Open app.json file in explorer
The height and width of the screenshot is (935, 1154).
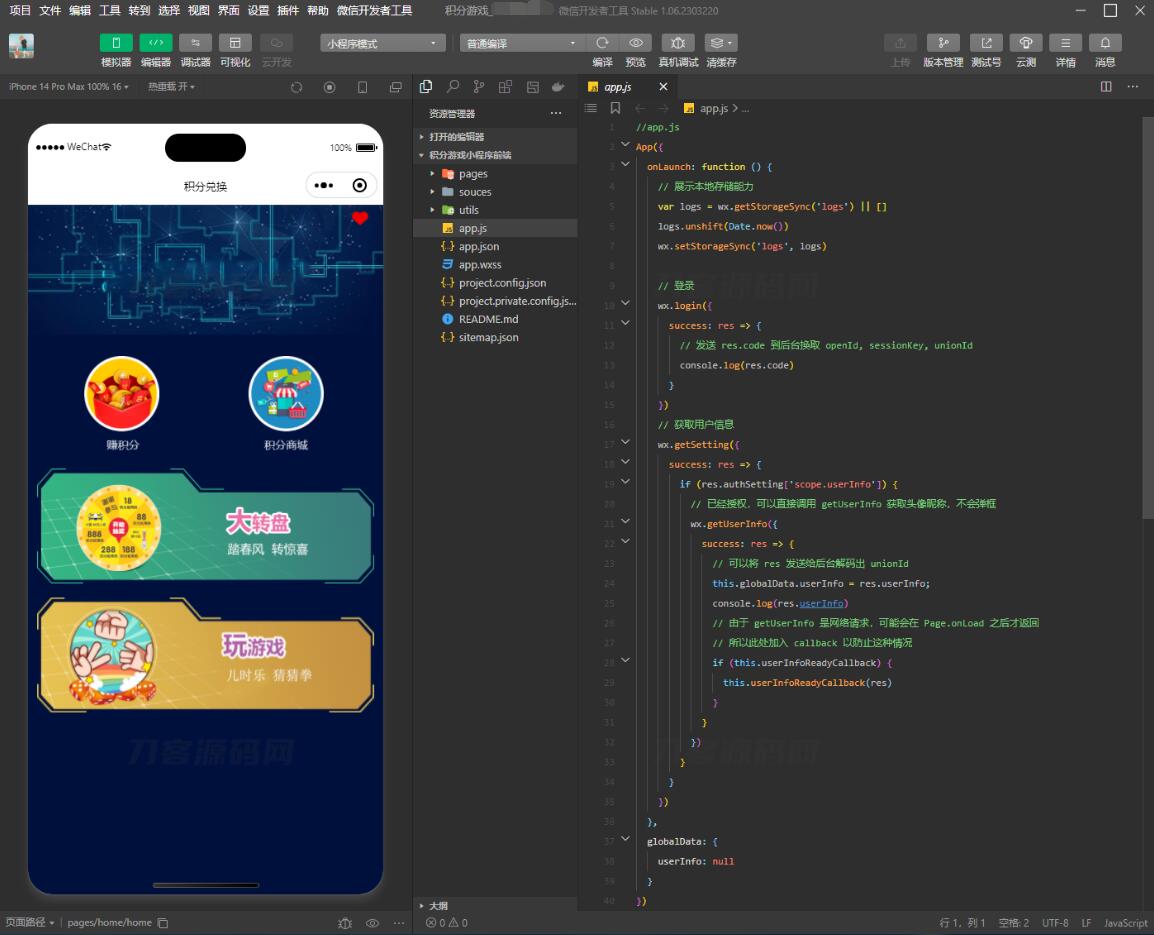[x=478, y=246]
